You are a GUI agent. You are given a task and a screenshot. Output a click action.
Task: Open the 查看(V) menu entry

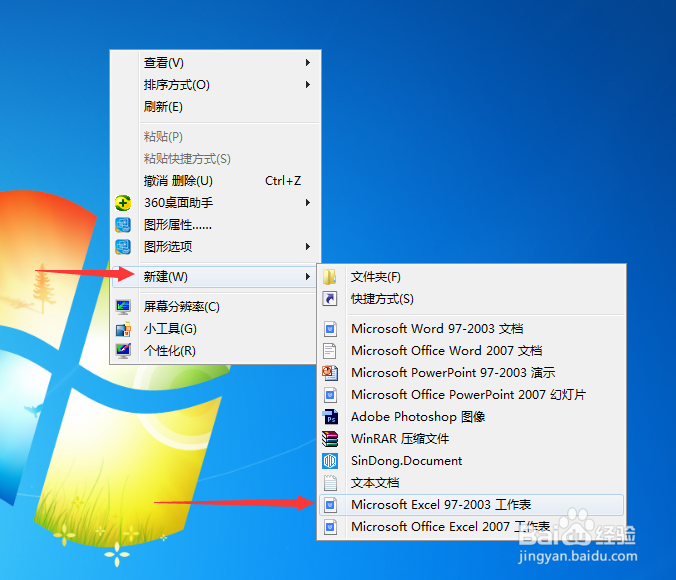(x=216, y=63)
